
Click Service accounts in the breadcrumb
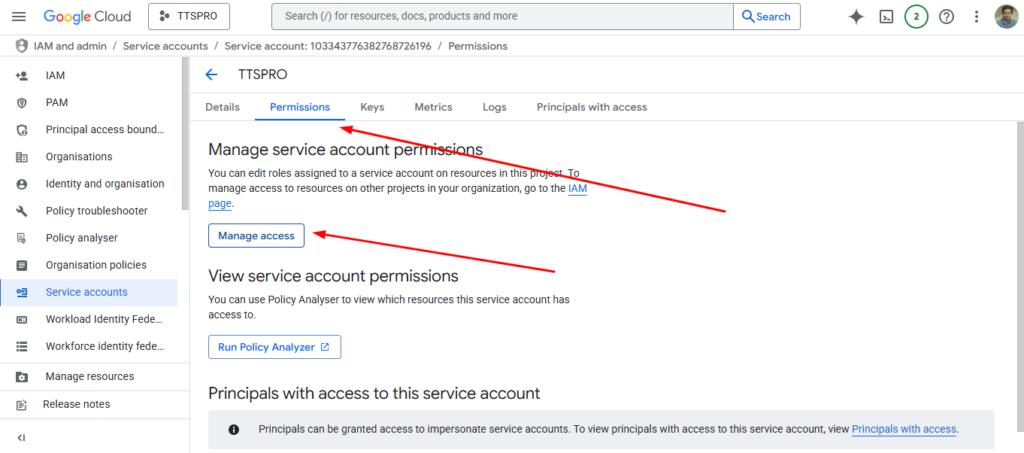pyautogui.click(x=165, y=47)
